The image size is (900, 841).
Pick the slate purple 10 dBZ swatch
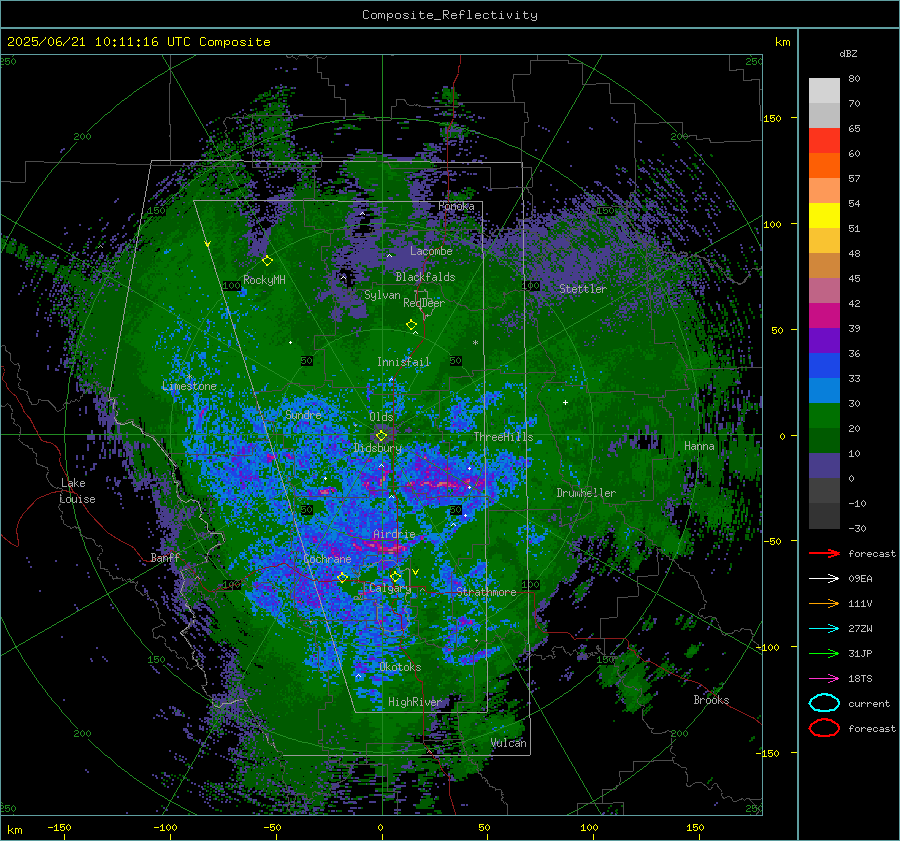(824, 465)
